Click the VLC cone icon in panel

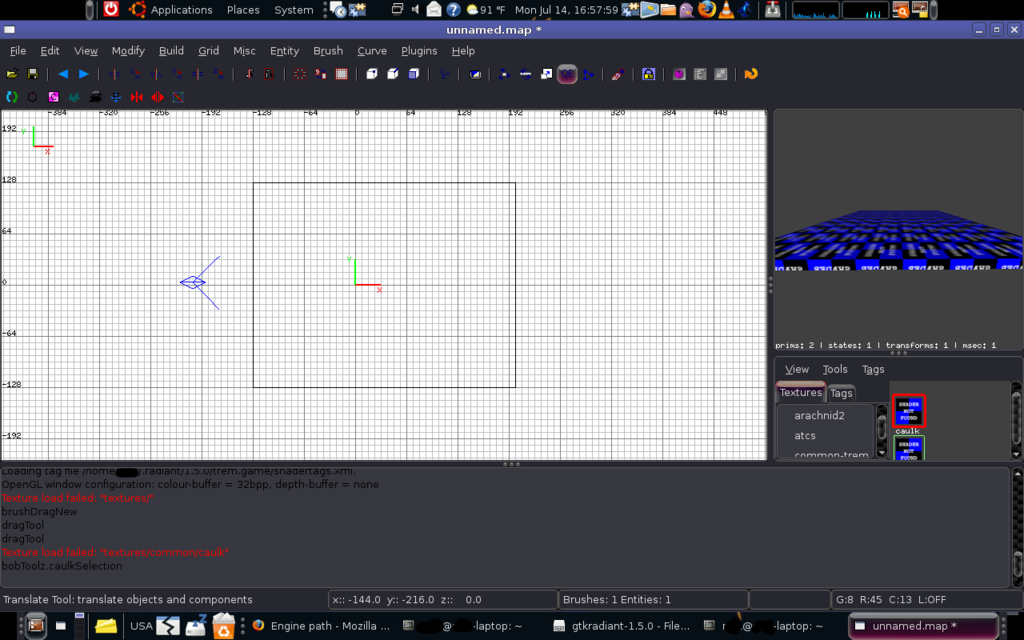pos(726,9)
